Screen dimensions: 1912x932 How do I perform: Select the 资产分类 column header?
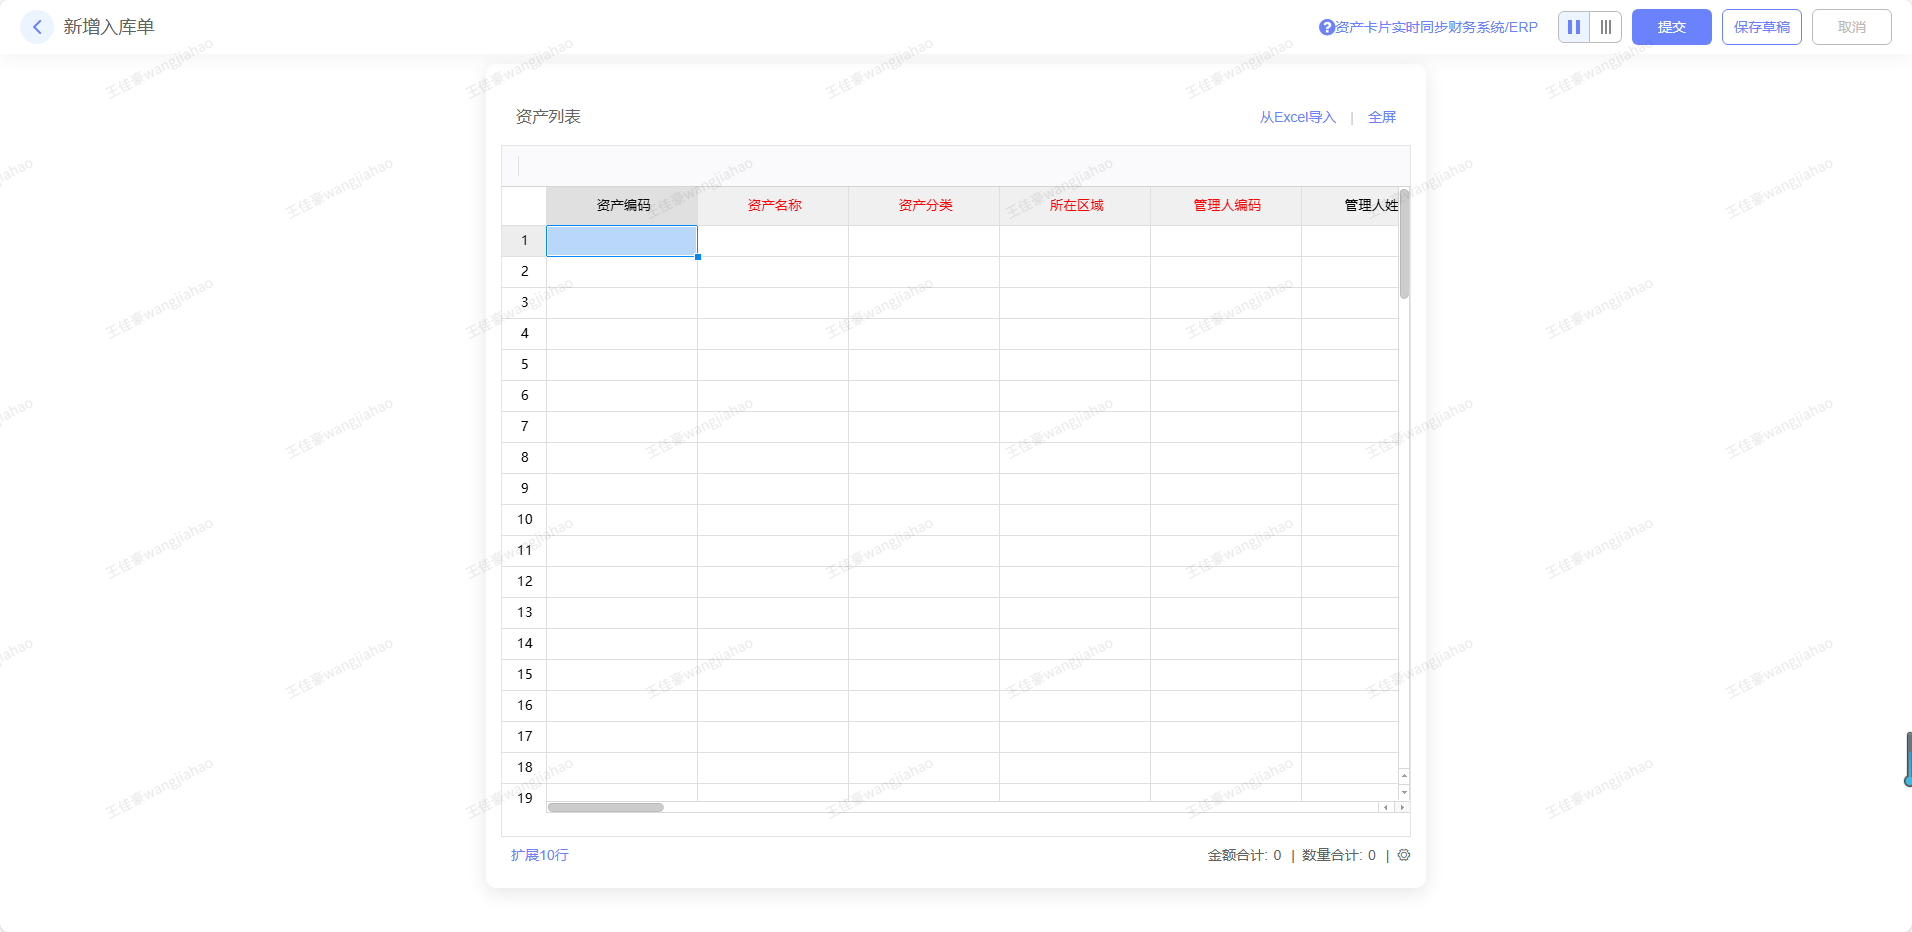pos(924,206)
